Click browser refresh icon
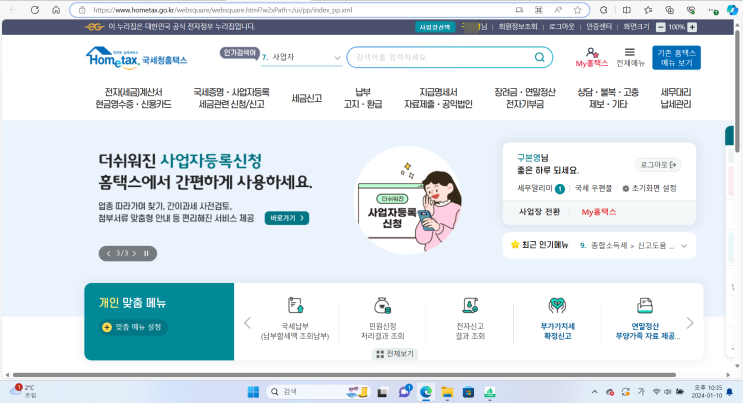This screenshot has width=743, height=403. [35, 10]
